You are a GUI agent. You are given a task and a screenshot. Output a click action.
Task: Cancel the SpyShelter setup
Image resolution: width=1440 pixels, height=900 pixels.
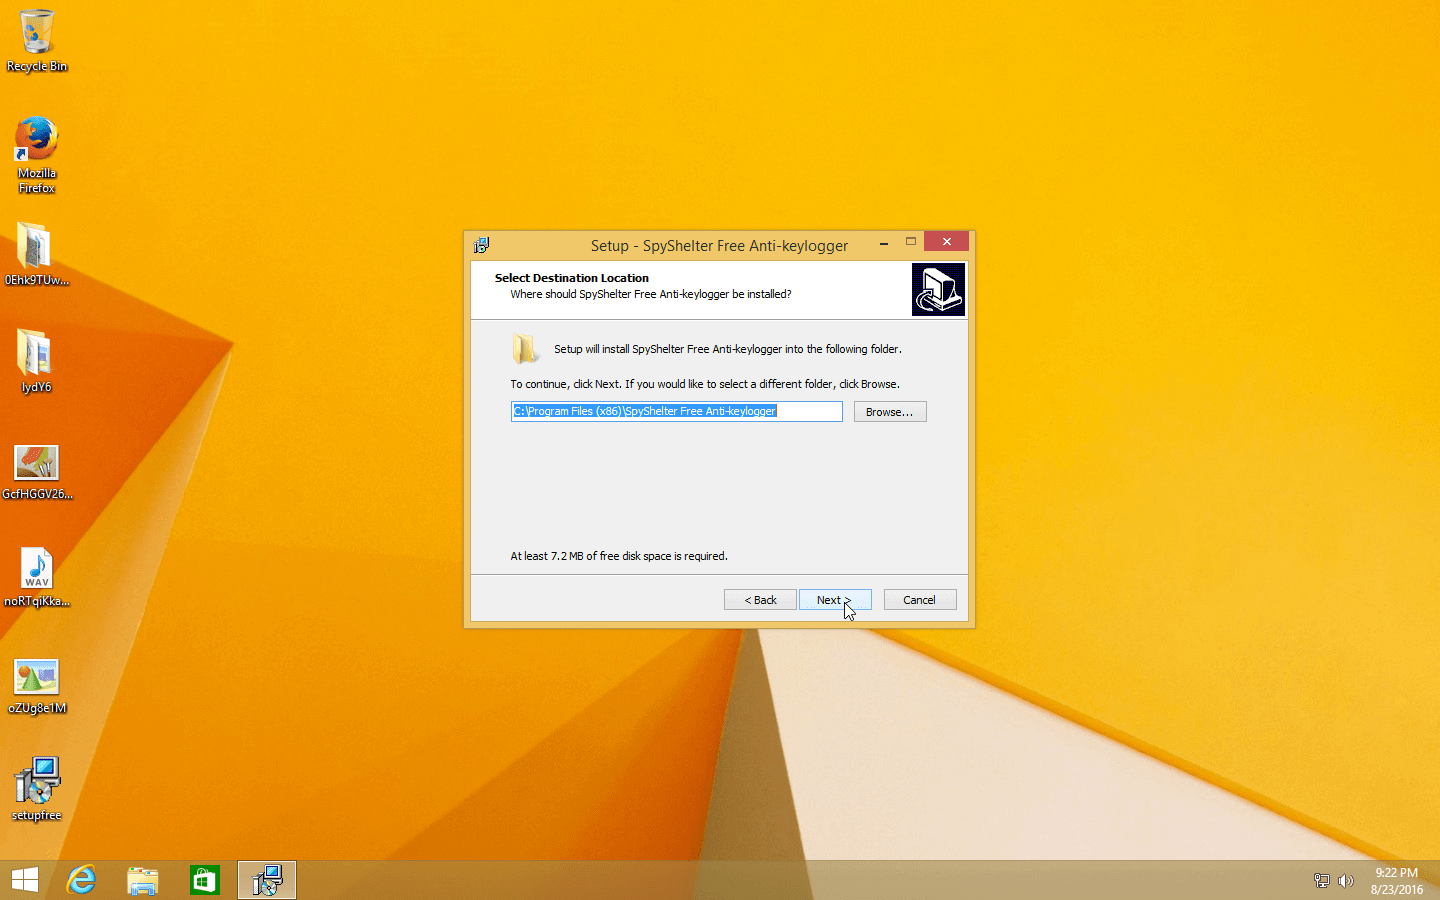point(920,600)
